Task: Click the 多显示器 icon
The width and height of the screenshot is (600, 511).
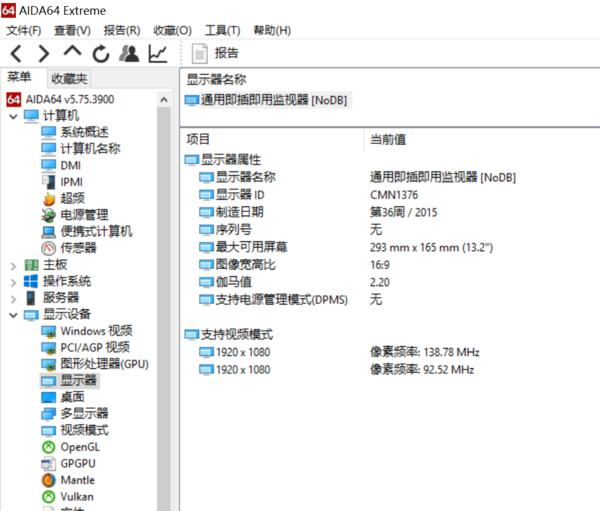Action: click(x=49, y=414)
